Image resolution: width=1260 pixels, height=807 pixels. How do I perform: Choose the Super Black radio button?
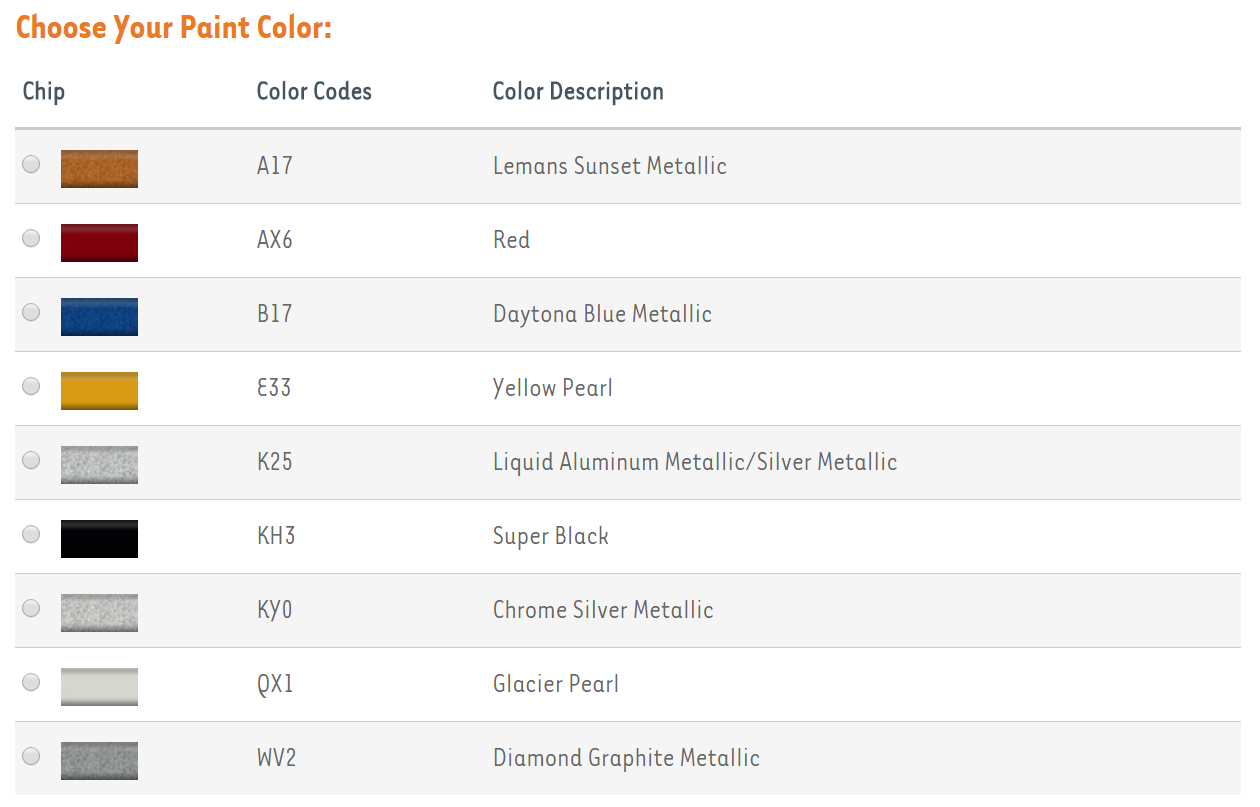click(x=32, y=534)
